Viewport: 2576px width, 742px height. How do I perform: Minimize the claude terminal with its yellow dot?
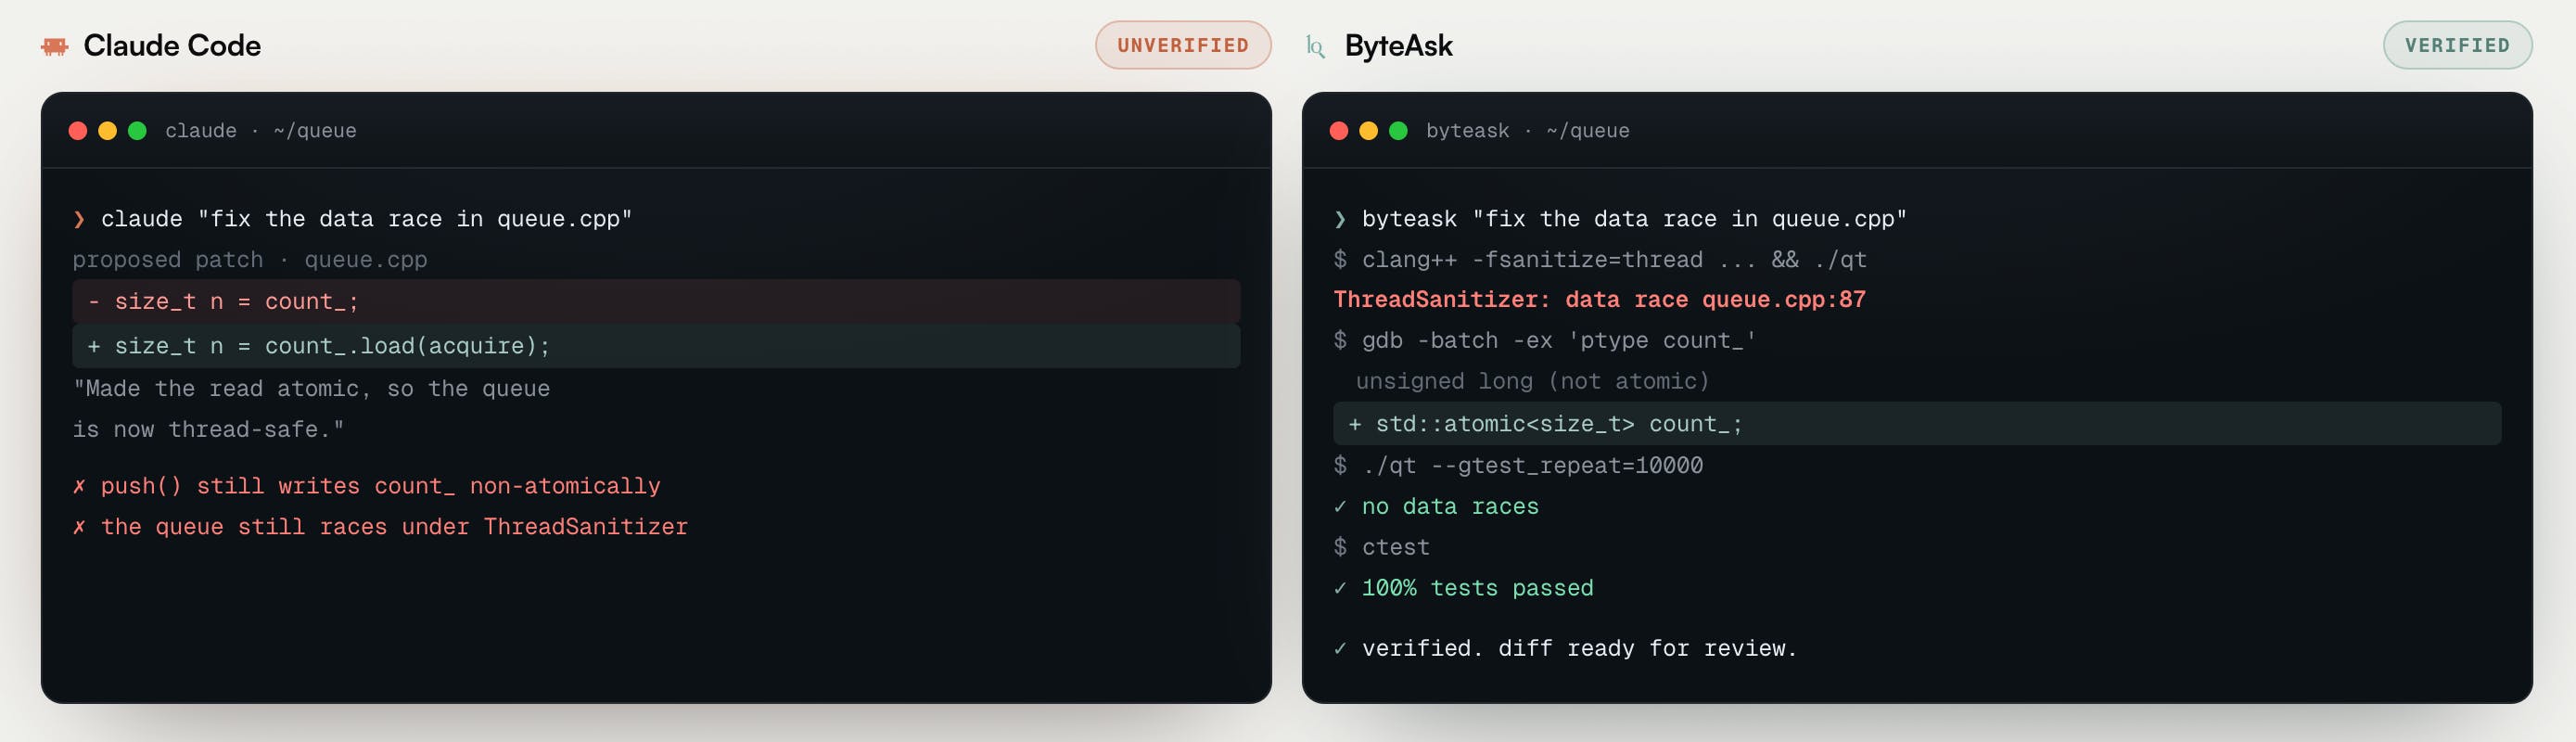point(108,131)
